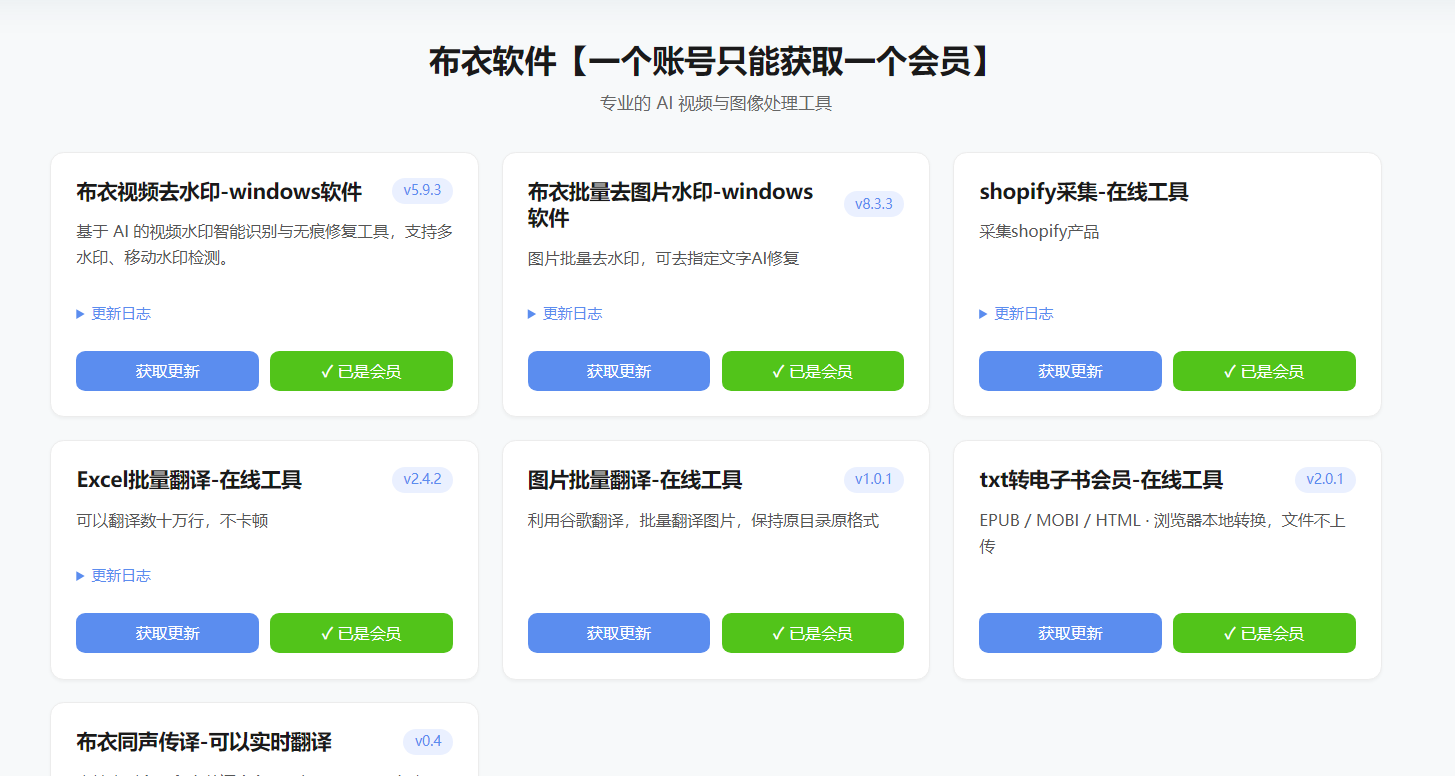Expand 更新日志 under 布衣视频去水印
The width and height of the screenshot is (1455, 776).
[x=114, y=314]
